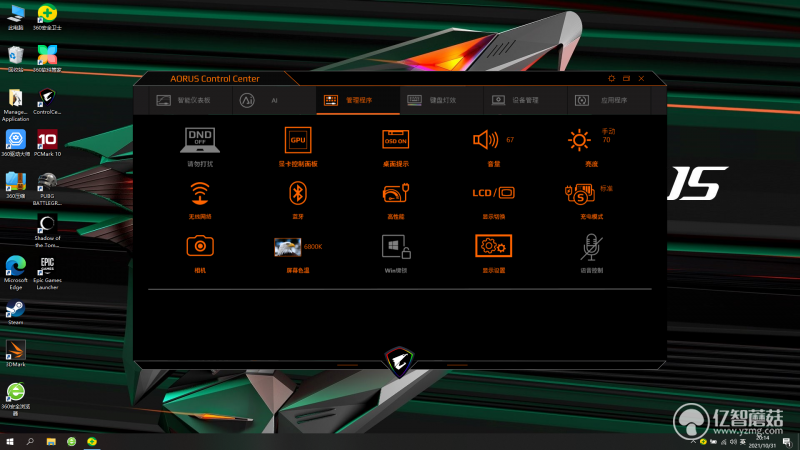Open the PUBG BATTLEGROUNDS desktop shortcut
The image size is (800, 450).
pyautogui.click(x=47, y=189)
